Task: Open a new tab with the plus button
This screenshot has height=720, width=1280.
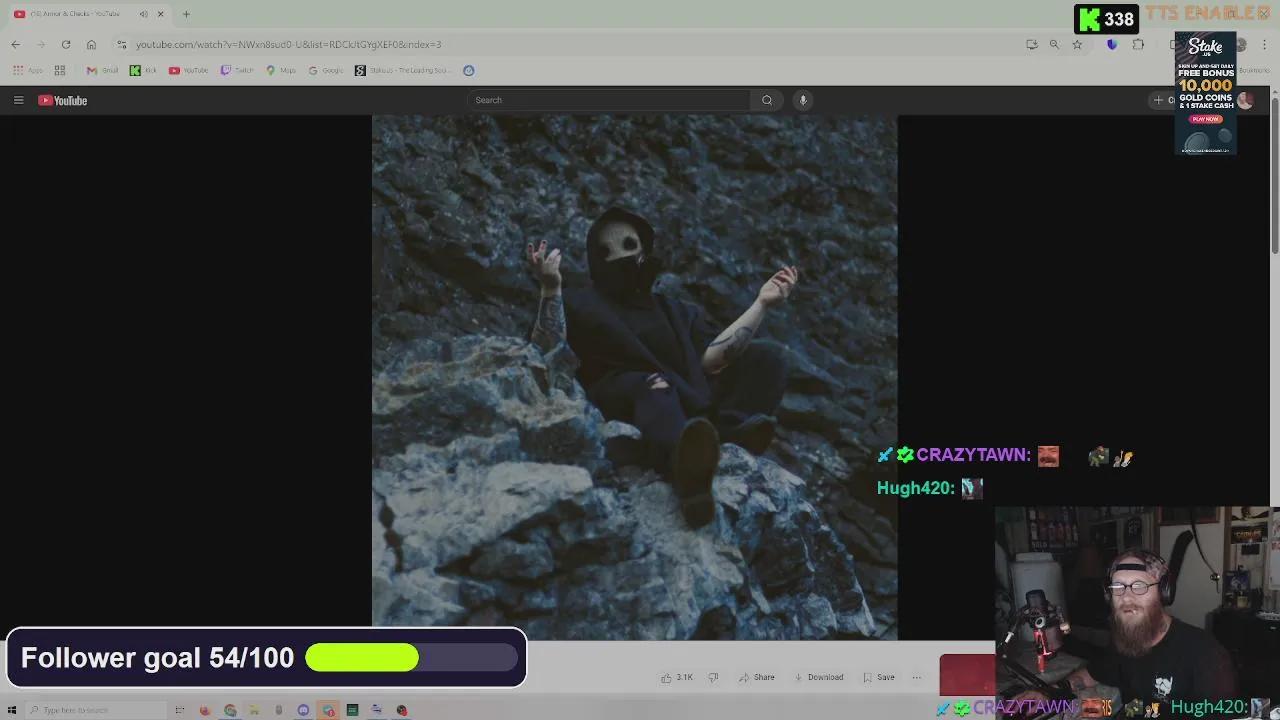Action: [x=186, y=14]
